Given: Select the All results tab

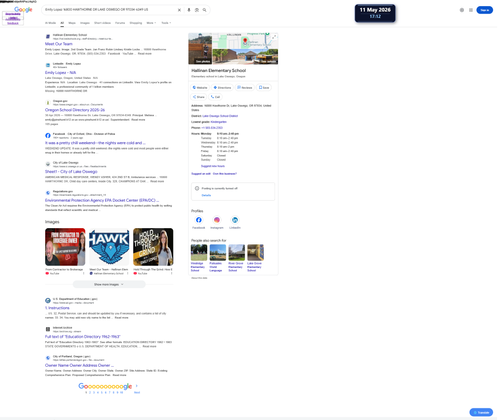Looking at the screenshot, I should [x=62, y=23].
